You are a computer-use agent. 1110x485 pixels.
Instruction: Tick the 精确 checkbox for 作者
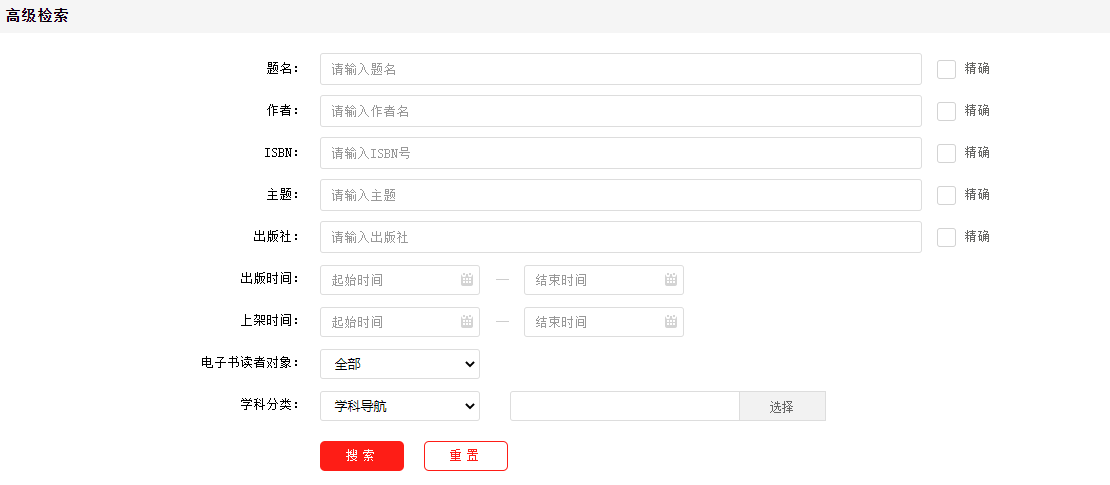(946, 111)
